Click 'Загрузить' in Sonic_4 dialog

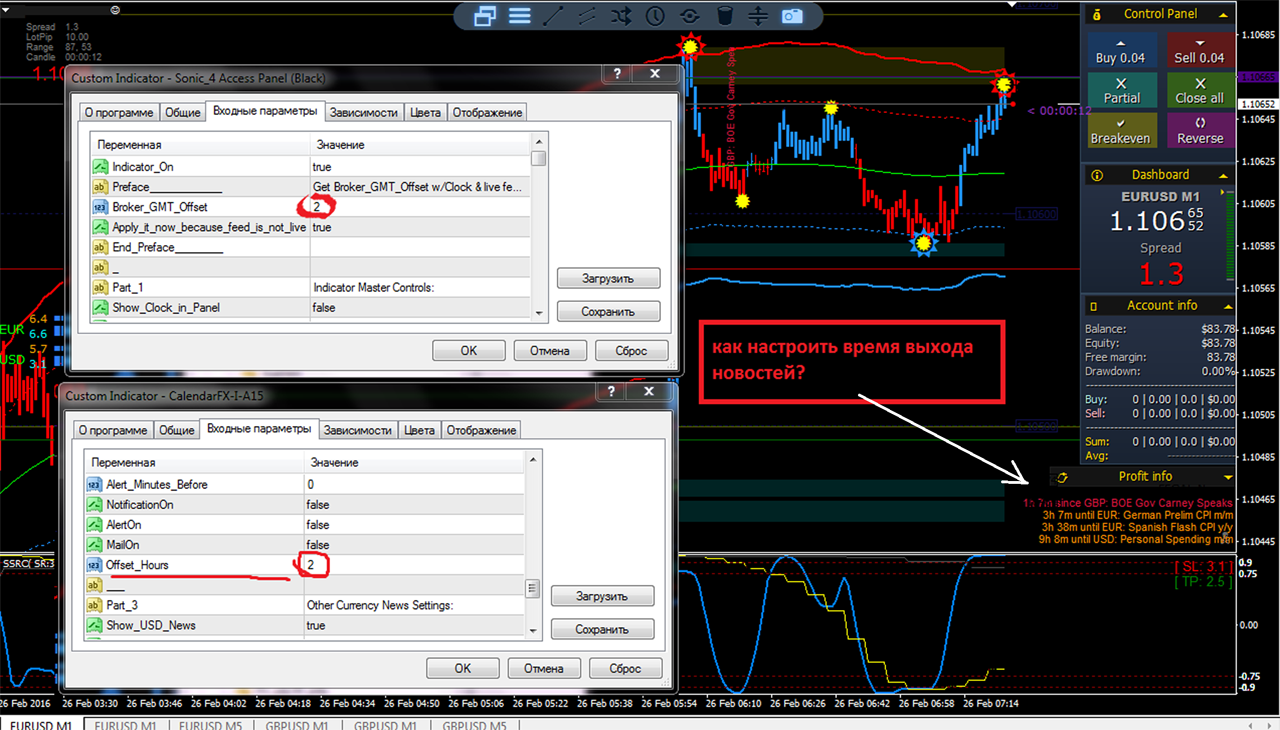608,278
